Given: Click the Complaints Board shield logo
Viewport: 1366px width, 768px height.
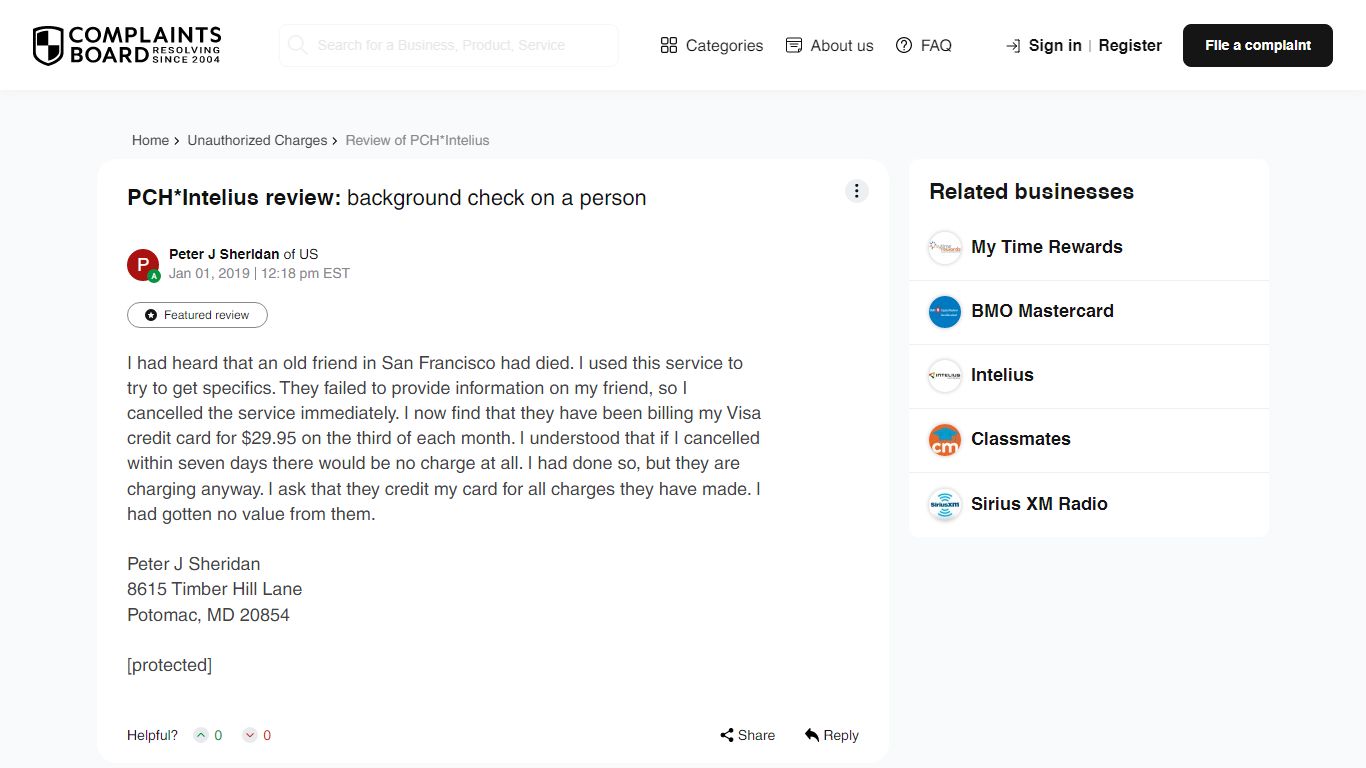Looking at the screenshot, I should coord(48,46).
